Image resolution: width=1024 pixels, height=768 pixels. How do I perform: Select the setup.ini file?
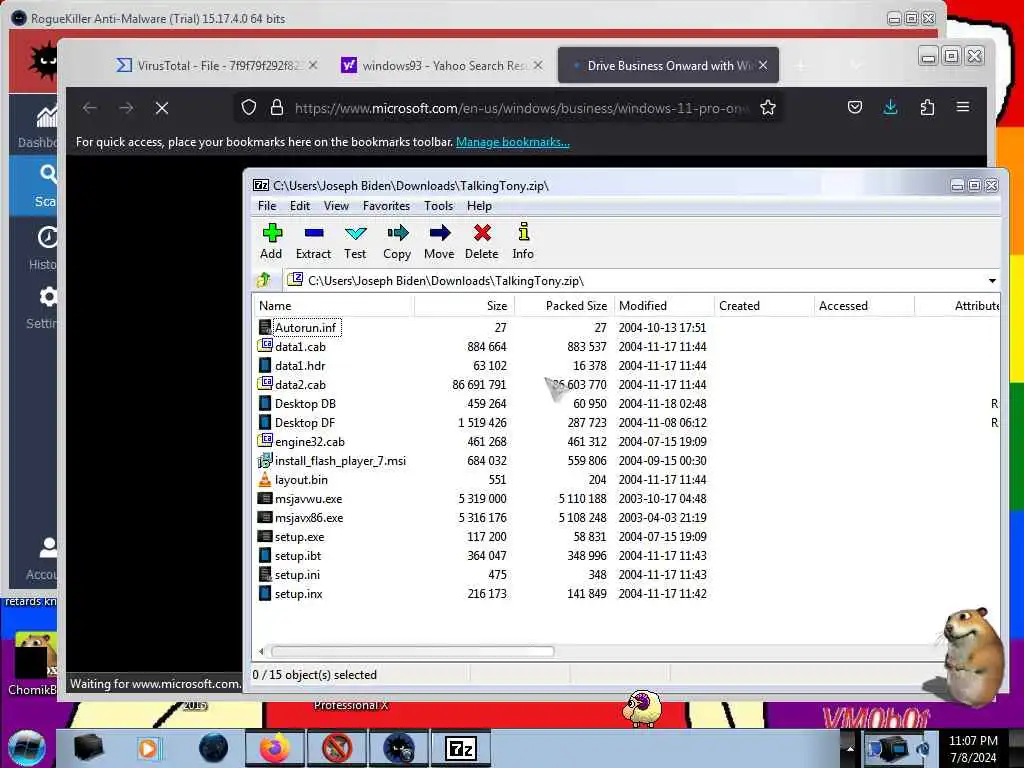297,575
